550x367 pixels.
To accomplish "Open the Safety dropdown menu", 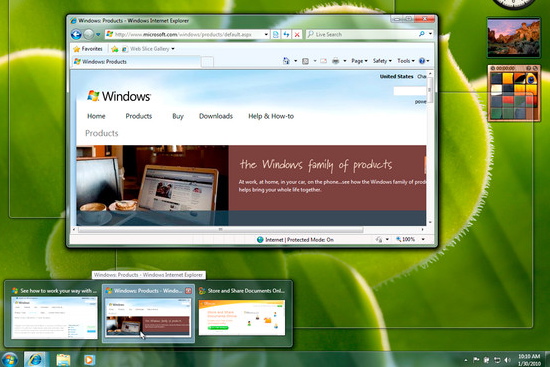I will click(x=382, y=61).
